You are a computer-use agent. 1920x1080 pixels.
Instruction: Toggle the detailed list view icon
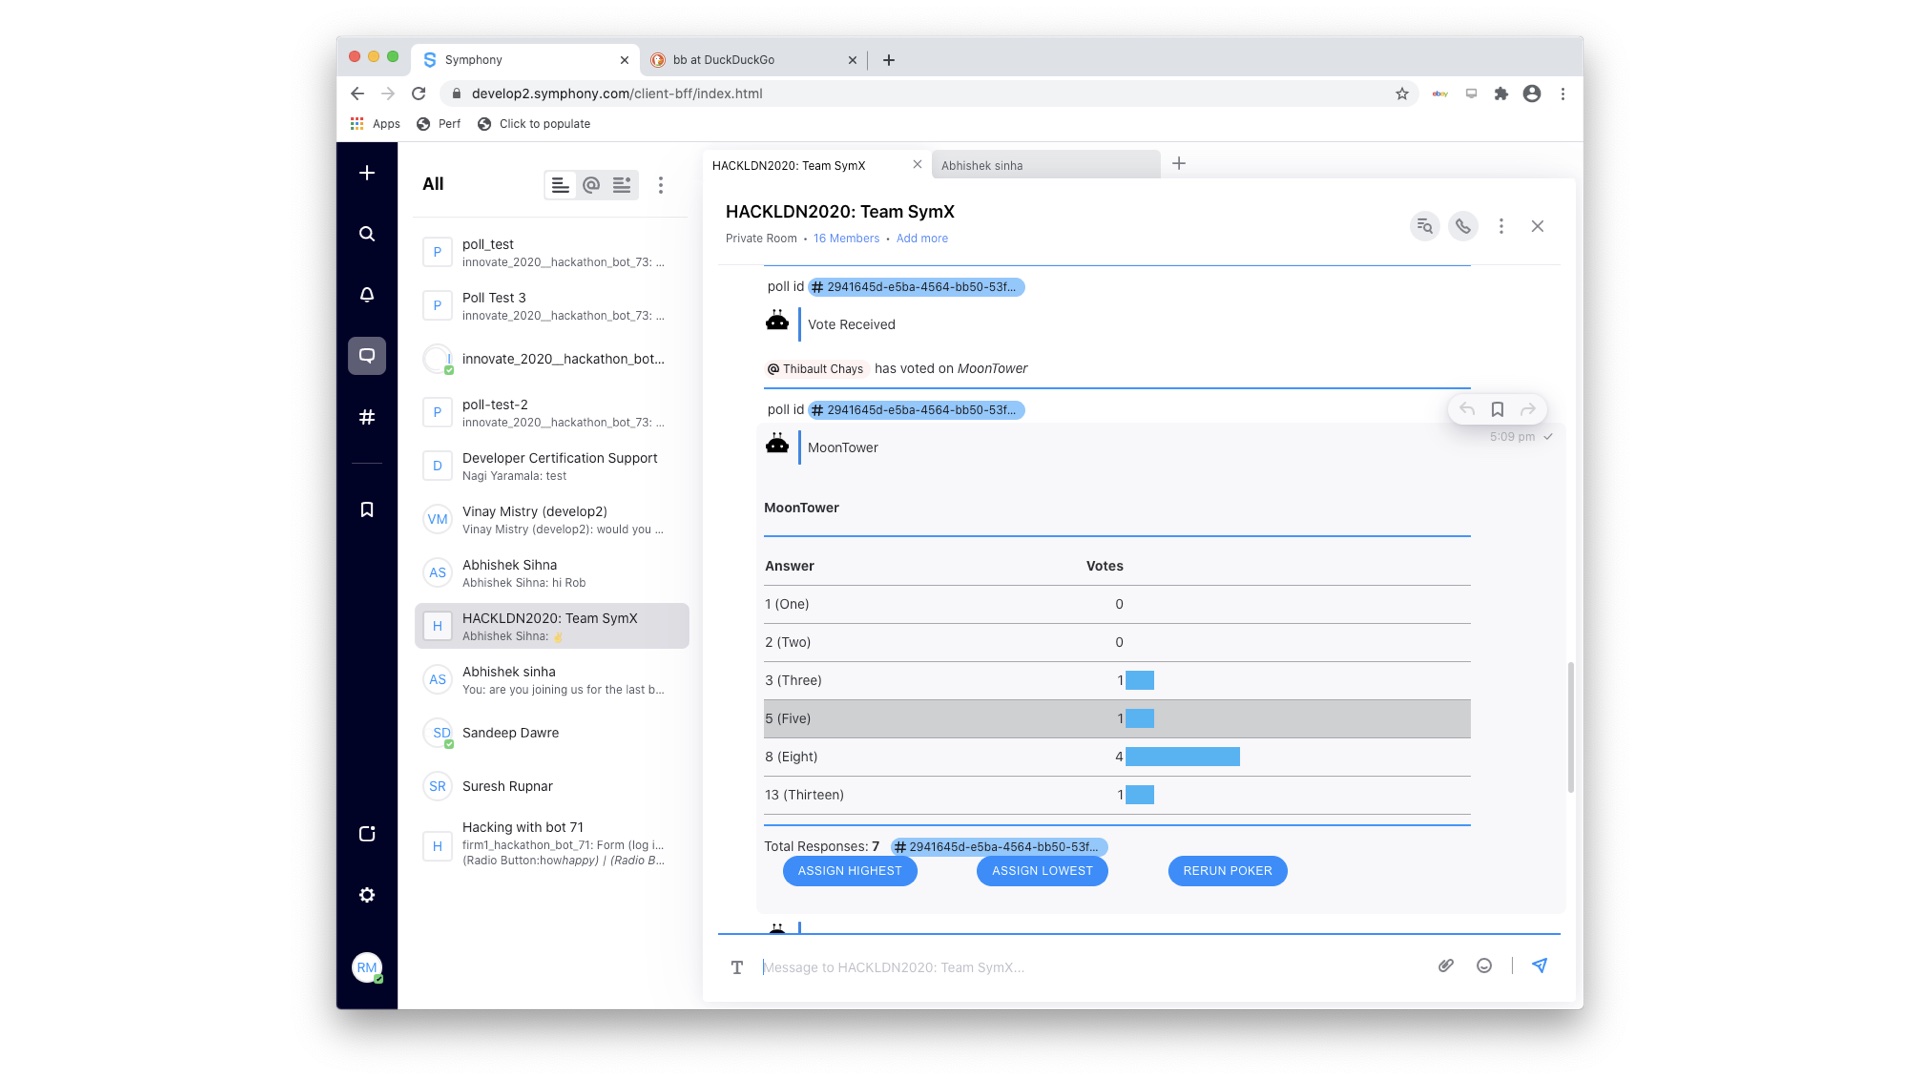point(622,185)
